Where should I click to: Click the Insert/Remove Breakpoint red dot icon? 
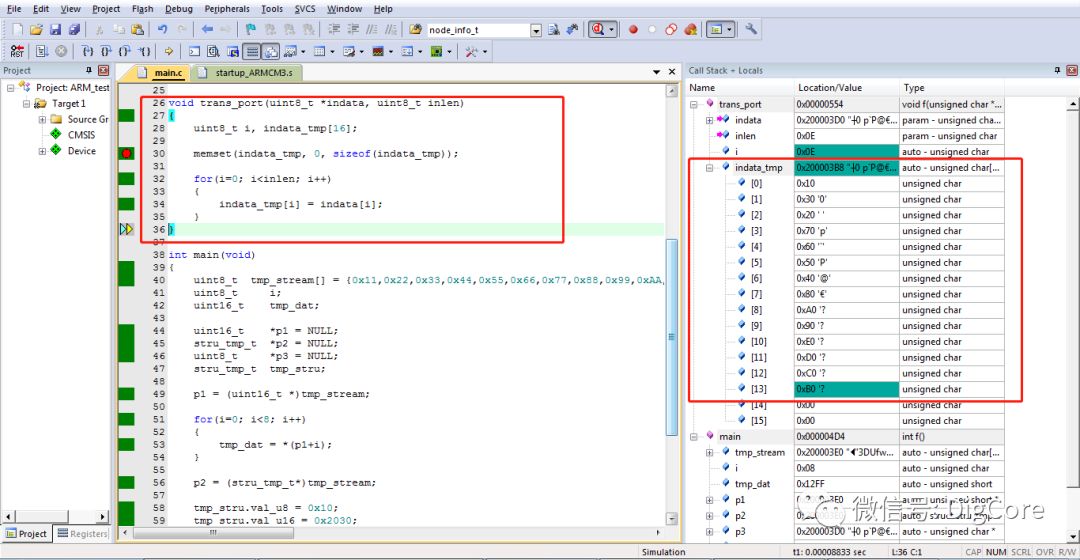633,30
